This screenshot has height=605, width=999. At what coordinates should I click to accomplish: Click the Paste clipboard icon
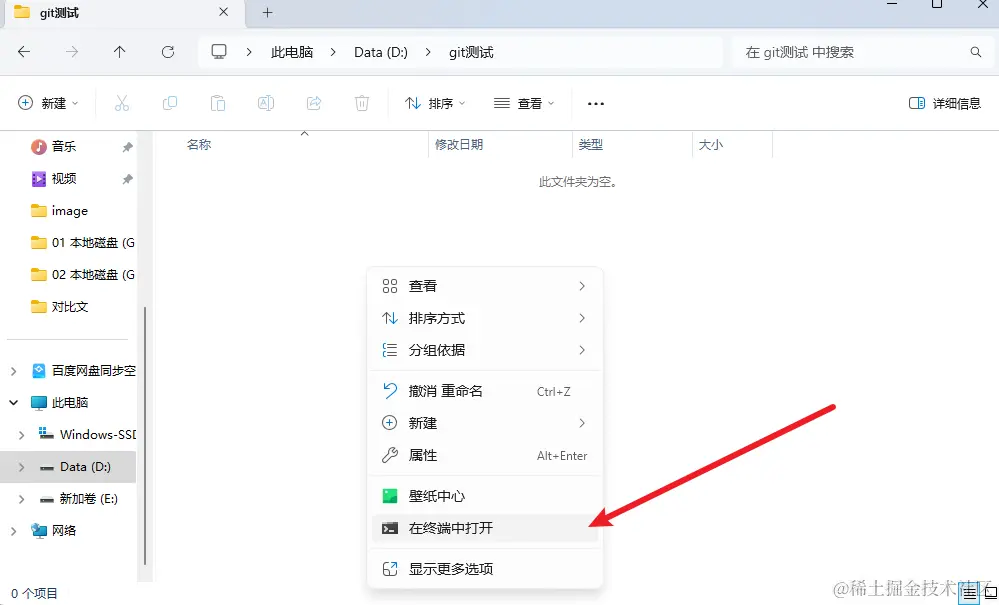point(218,103)
